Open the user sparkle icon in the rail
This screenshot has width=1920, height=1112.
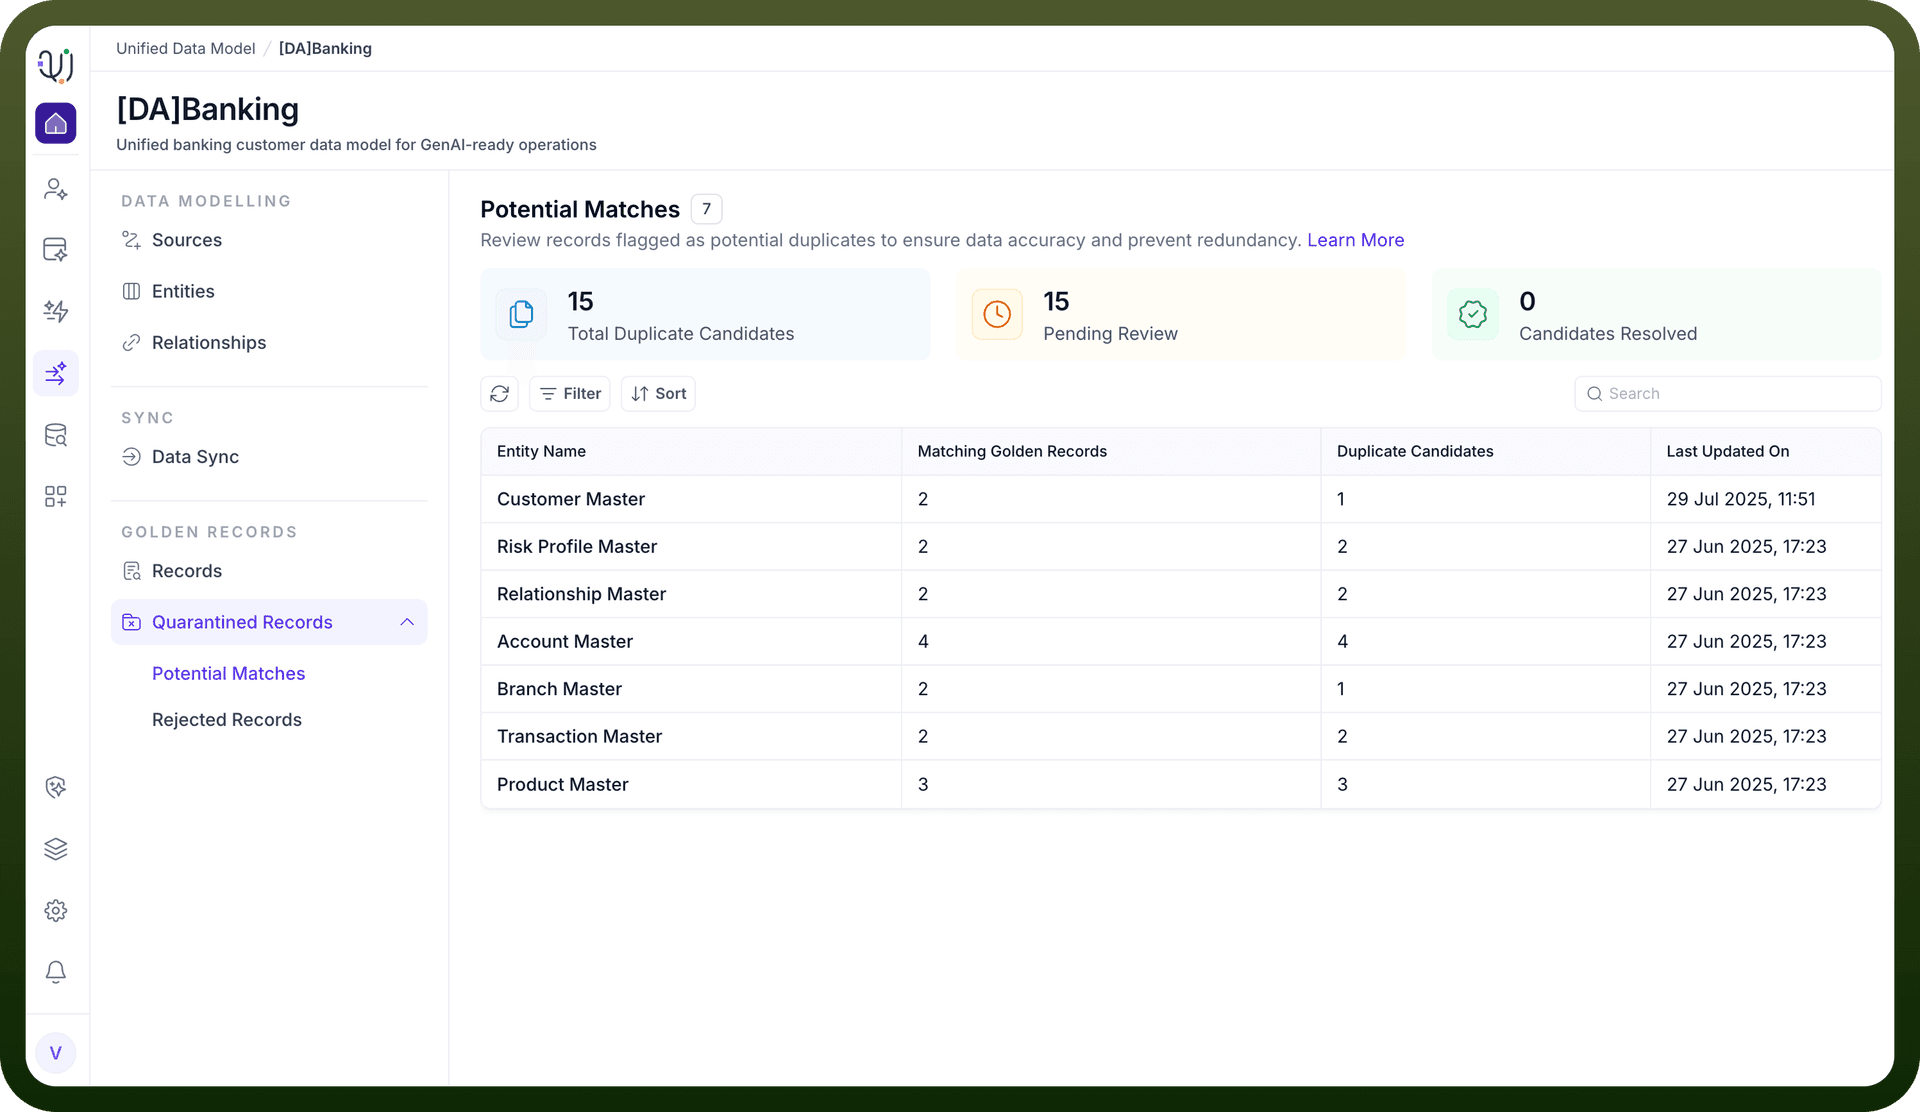point(56,189)
